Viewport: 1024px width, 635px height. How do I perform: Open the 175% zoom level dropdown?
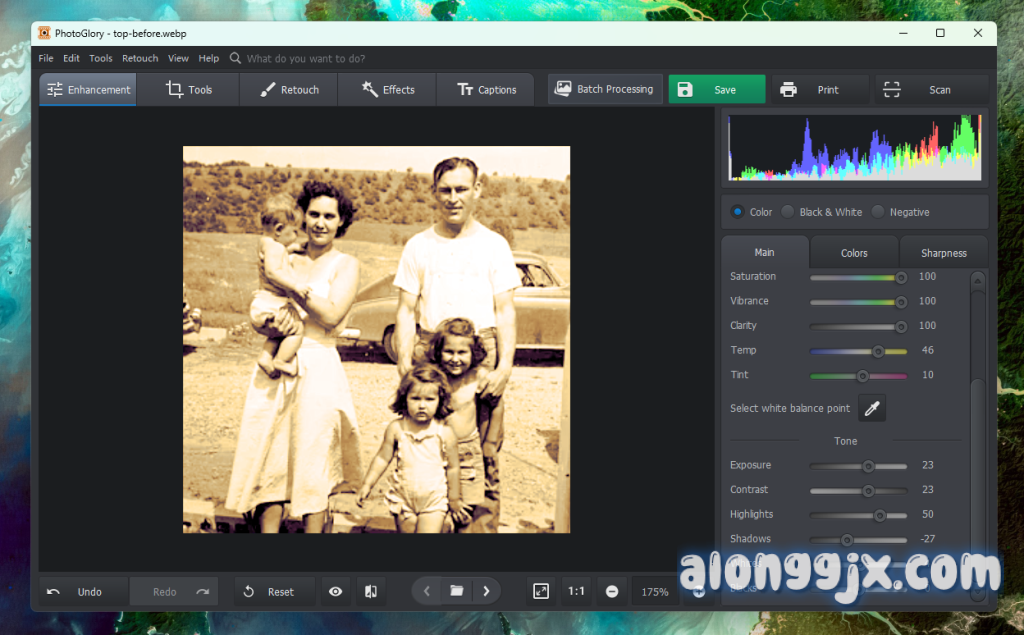pyautogui.click(x=655, y=592)
